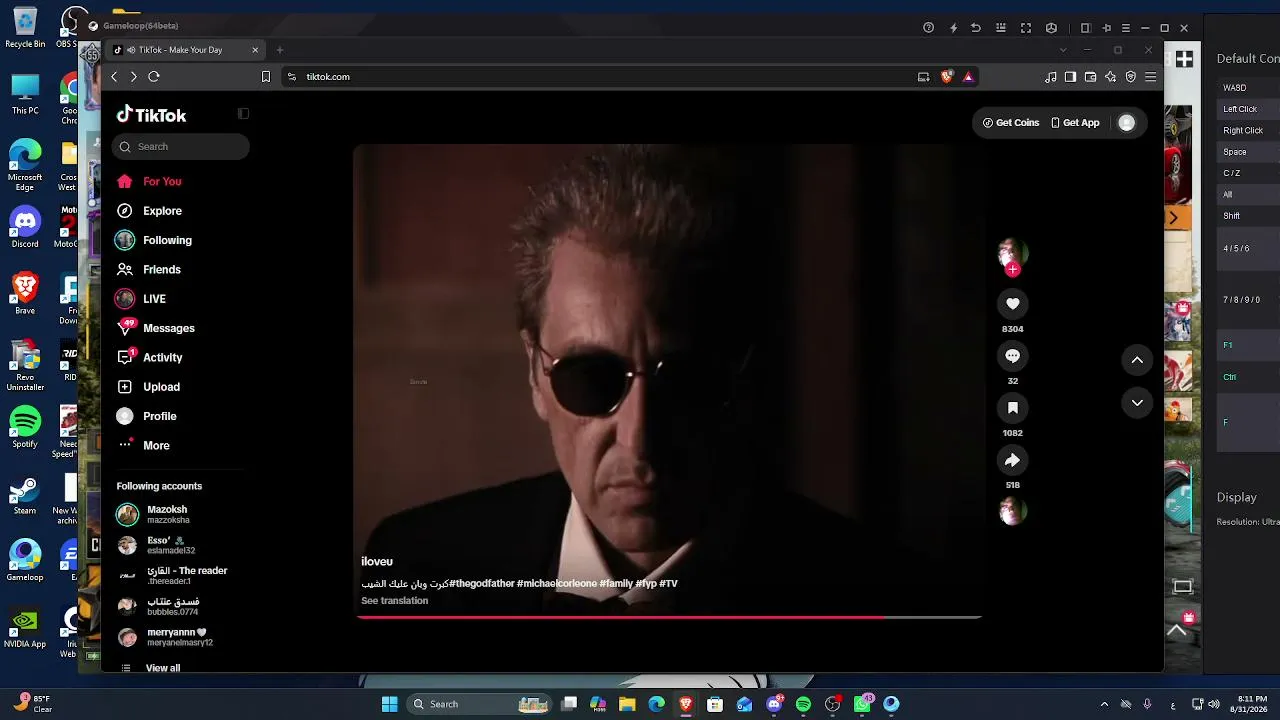This screenshot has height=720, width=1280.
Task: Open the Brave VPN shield icon
Action: pos(1131,77)
